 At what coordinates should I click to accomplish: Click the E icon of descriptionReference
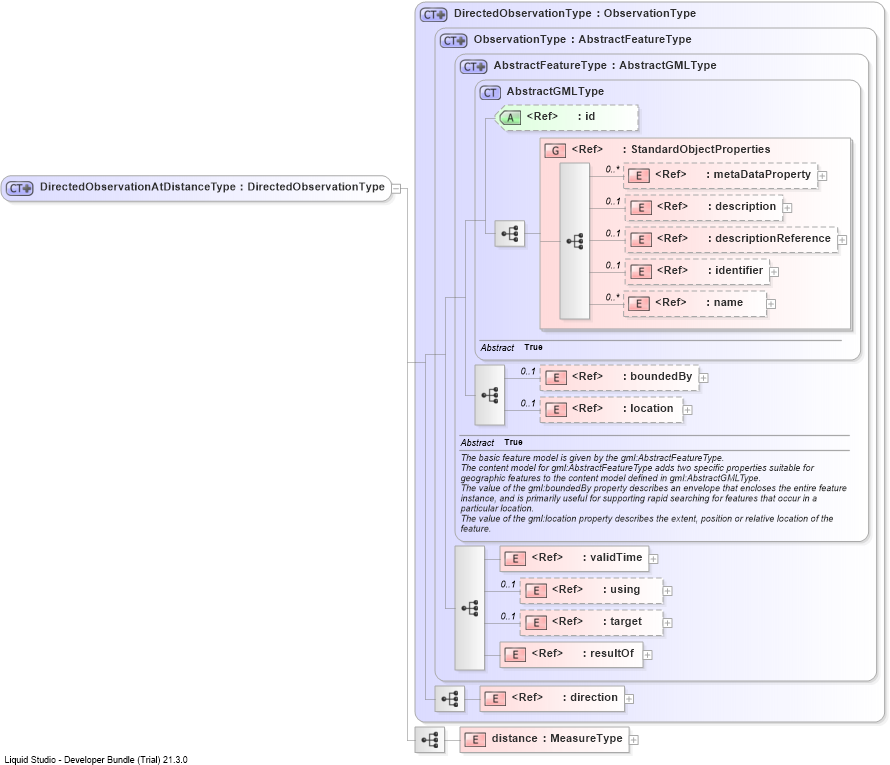pyautogui.click(x=640, y=239)
